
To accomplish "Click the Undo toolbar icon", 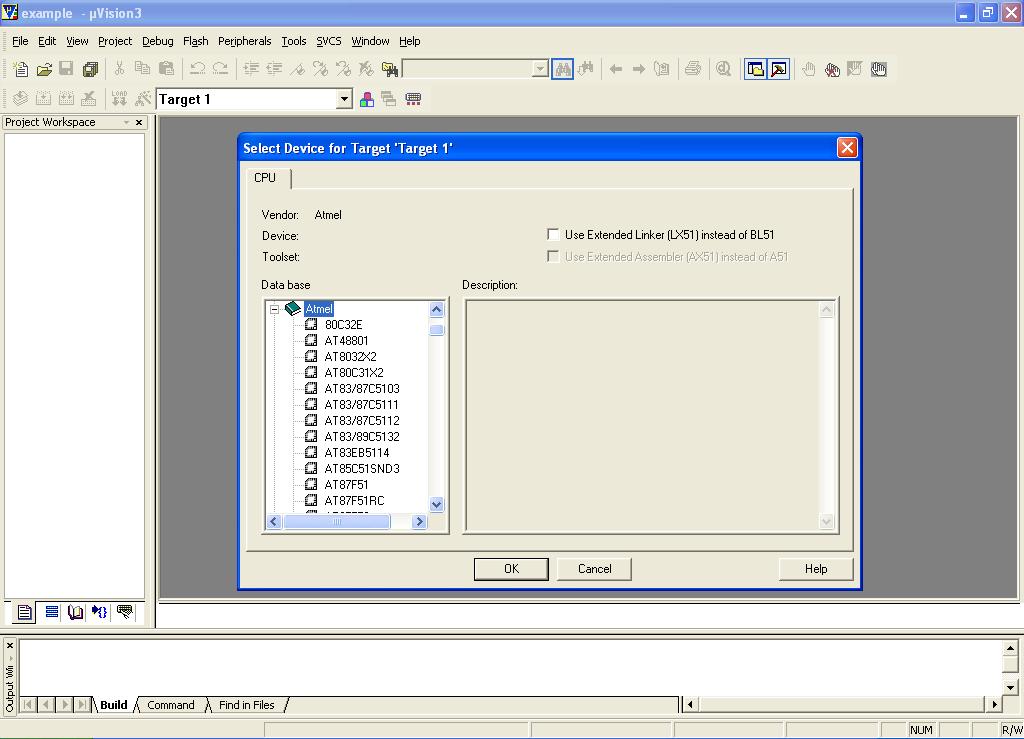I will click(x=198, y=69).
